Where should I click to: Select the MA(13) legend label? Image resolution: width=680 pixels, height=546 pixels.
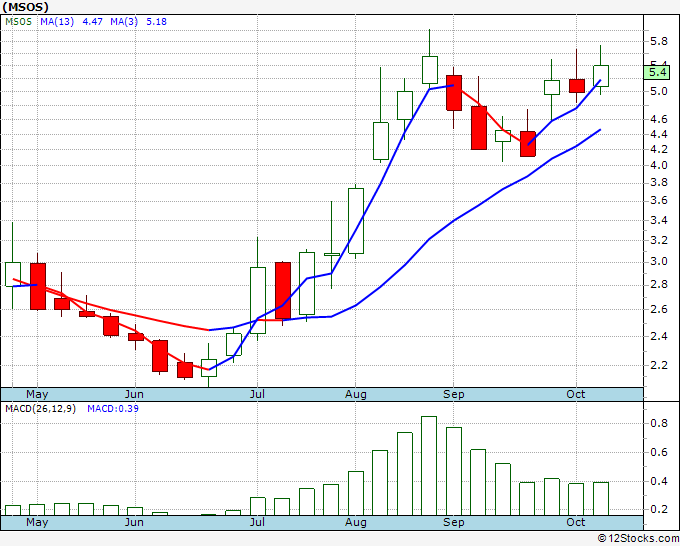pos(56,21)
